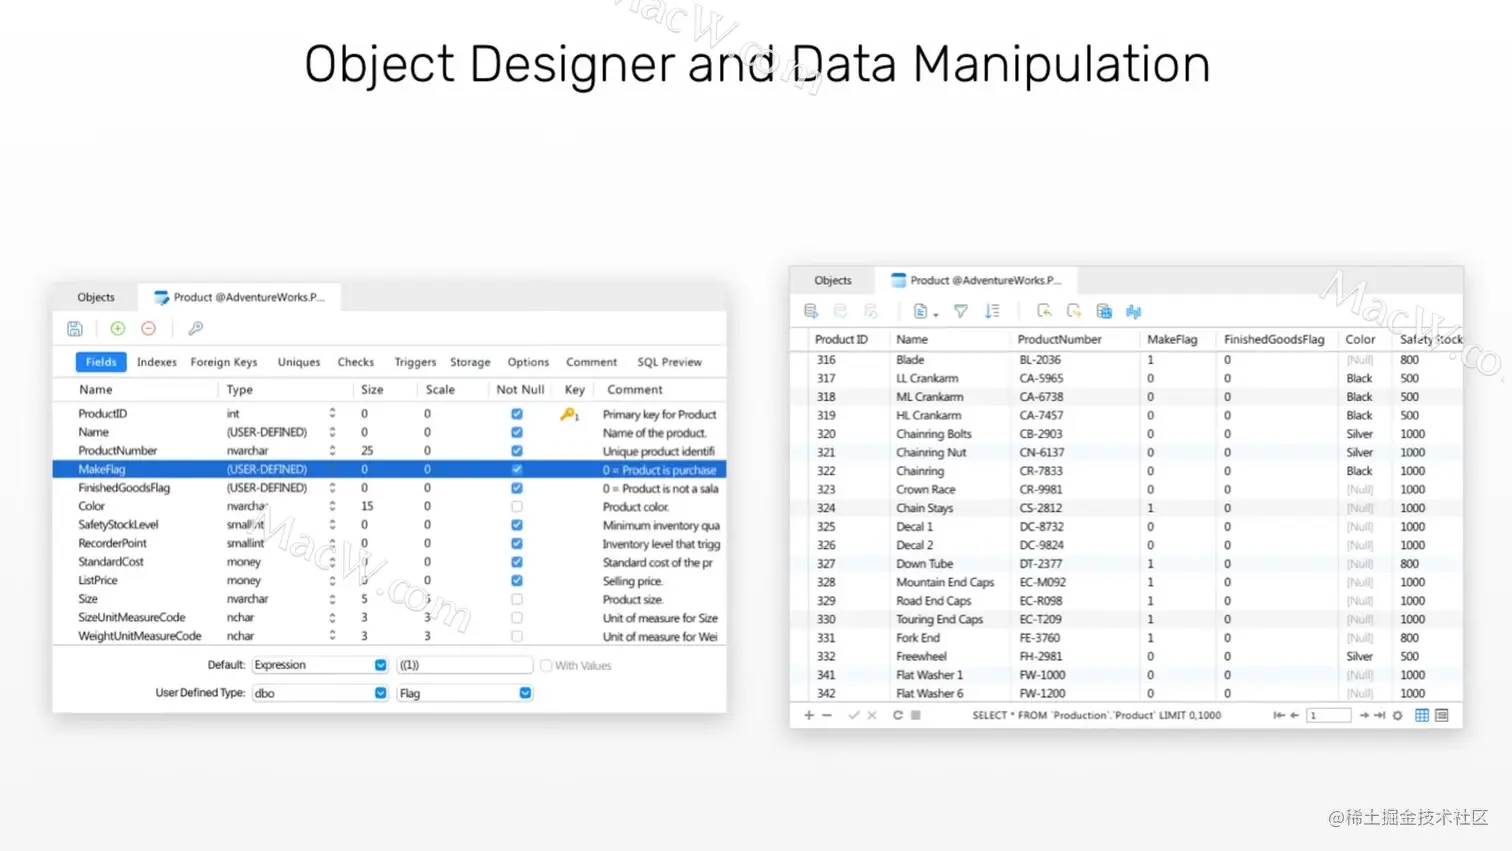
Task: Click the plus icon to add a record
Action: tap(809, 715)
